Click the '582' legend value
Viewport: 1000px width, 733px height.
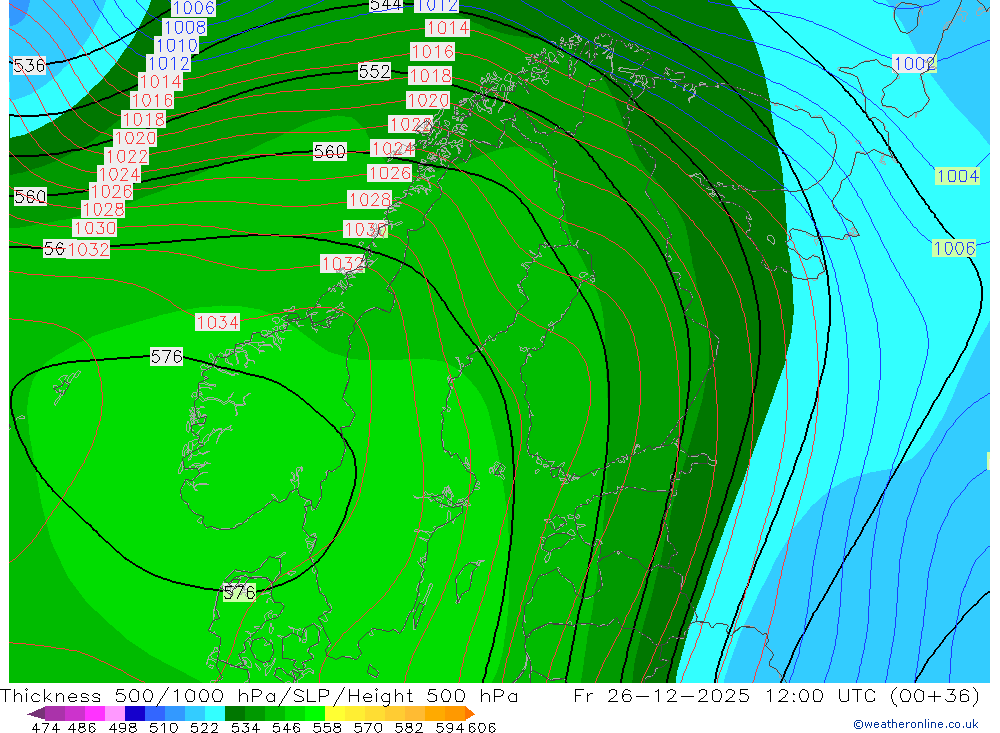(409, 727)
